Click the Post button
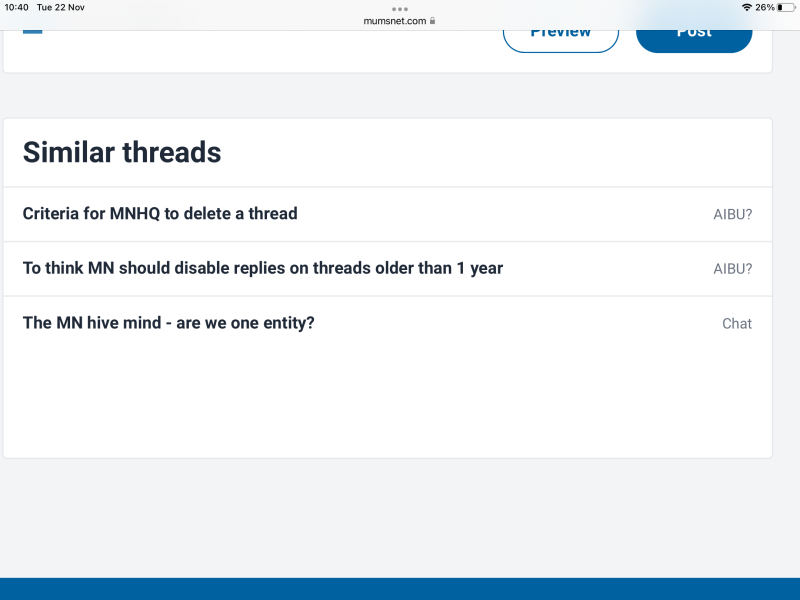 (x=693, y=30)
